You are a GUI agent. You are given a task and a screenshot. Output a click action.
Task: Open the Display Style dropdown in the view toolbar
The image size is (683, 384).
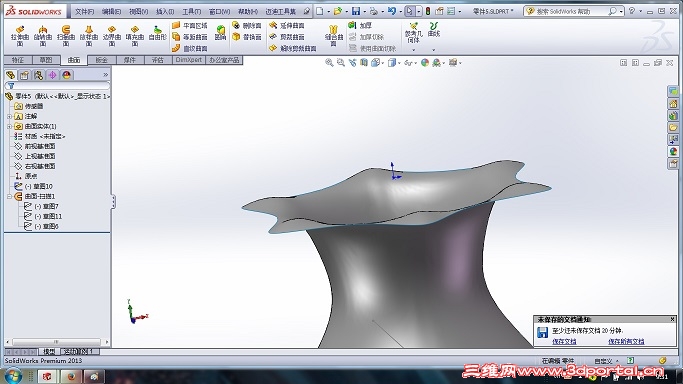coord(399,63)
